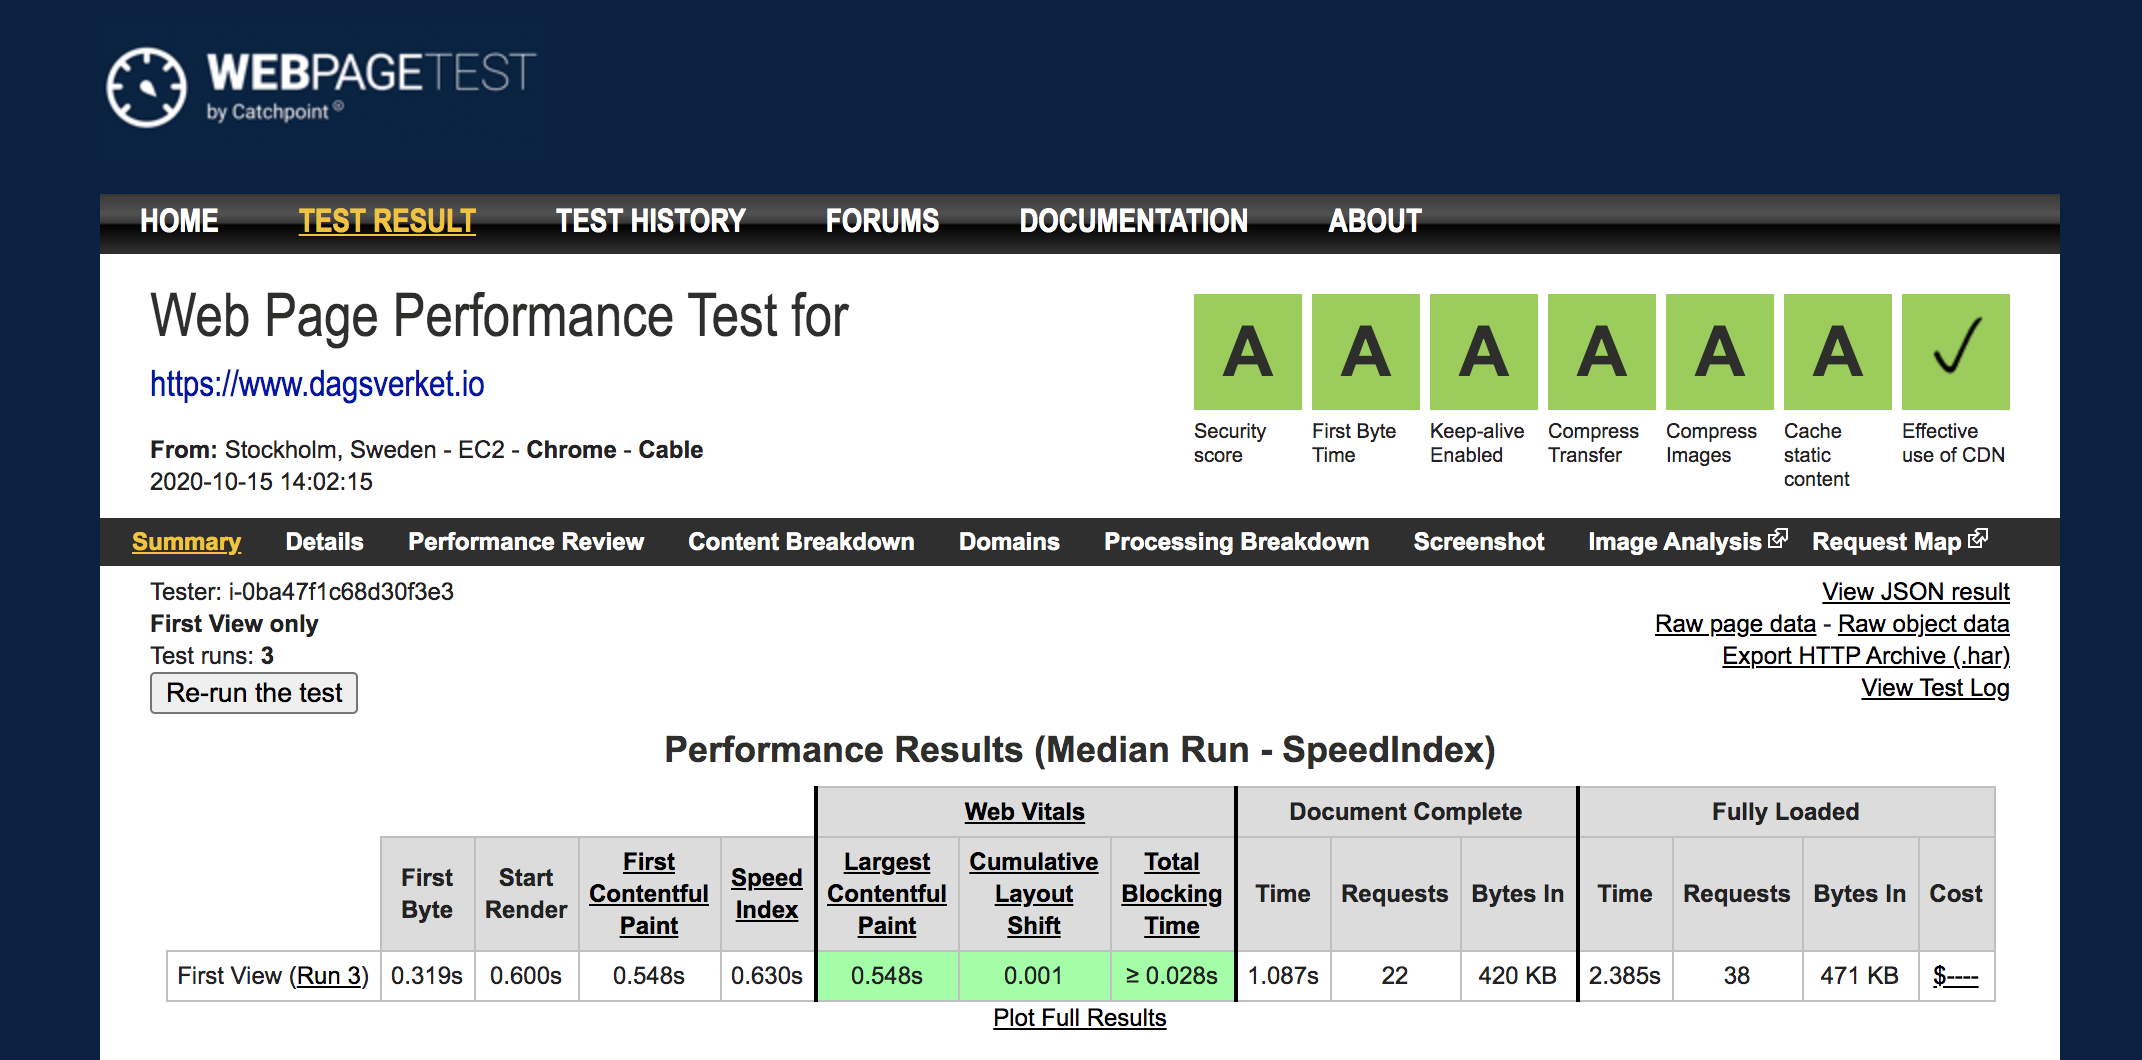The width and height of the screenshot is (2142, 1060).
Task: Click the 0.600s Start Render value
Action: (x=526, y=976)
